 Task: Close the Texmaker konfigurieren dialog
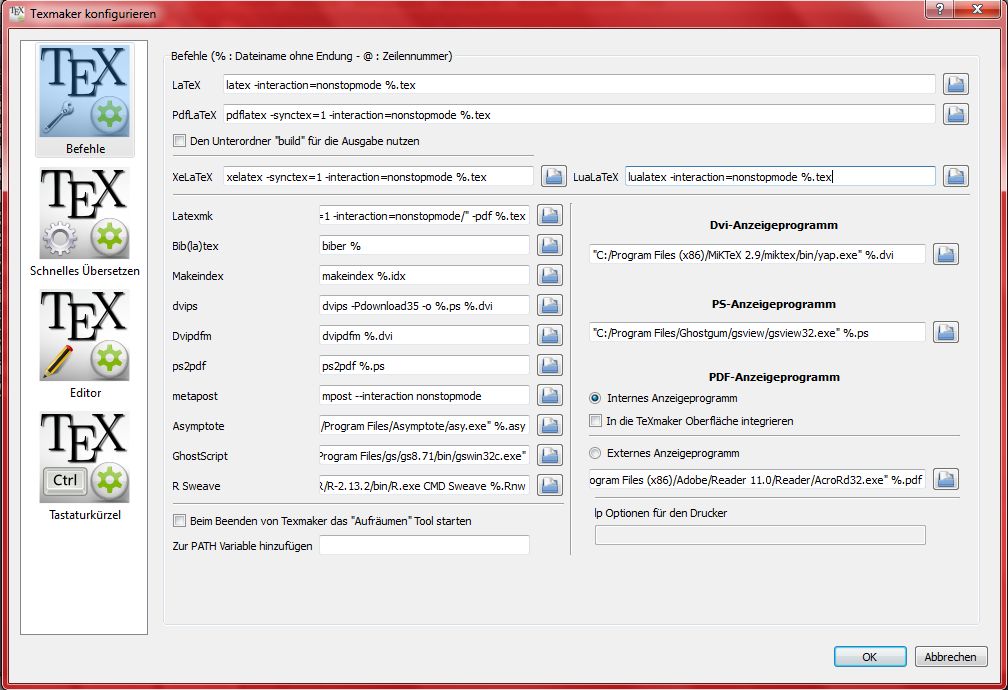pos(976,8)
